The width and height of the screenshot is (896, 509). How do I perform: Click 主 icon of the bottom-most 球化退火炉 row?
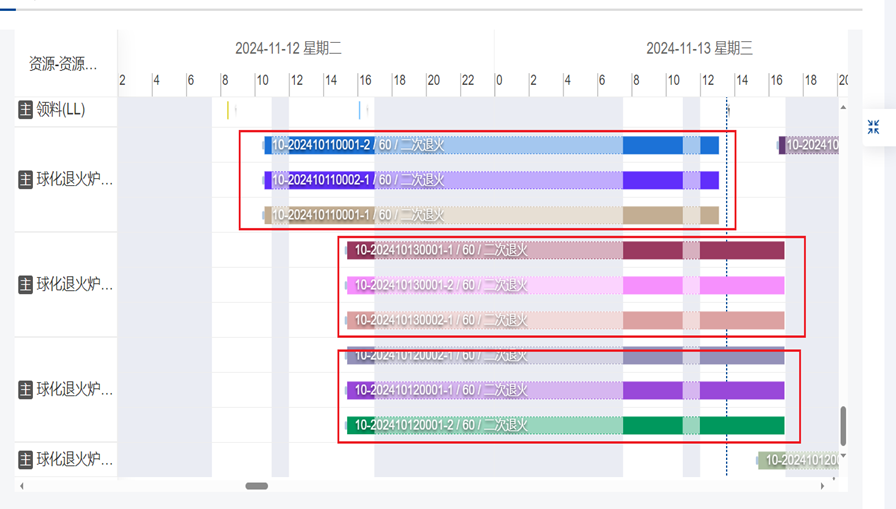tap(26, 460)
